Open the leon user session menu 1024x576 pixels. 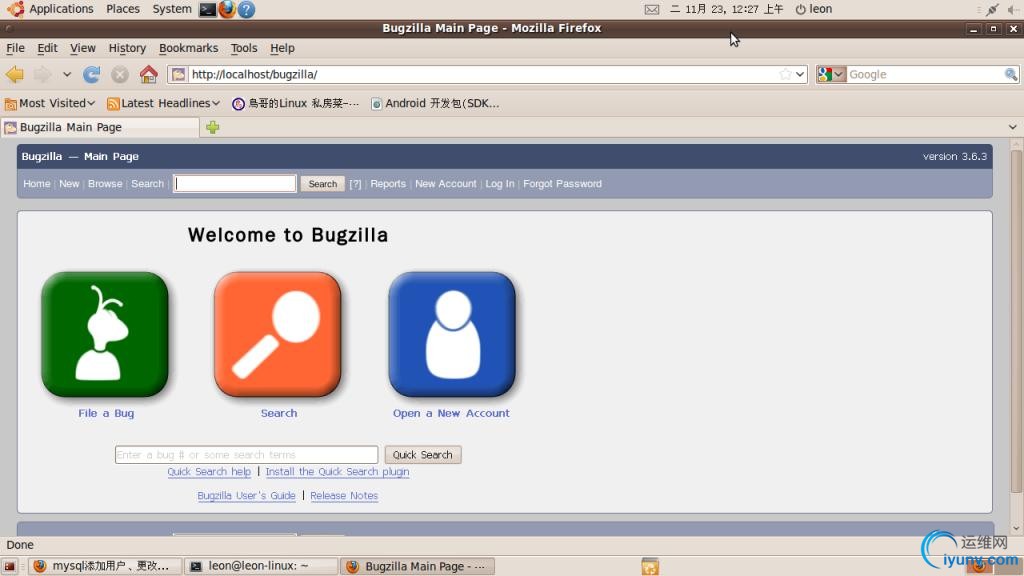pos(814,9)
